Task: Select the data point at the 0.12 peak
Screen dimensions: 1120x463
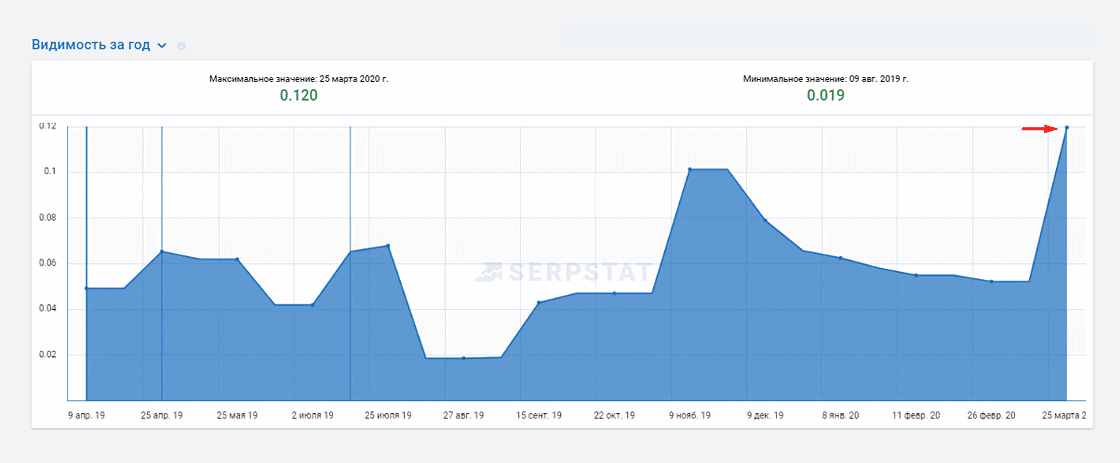Action: pos(1066,127)
